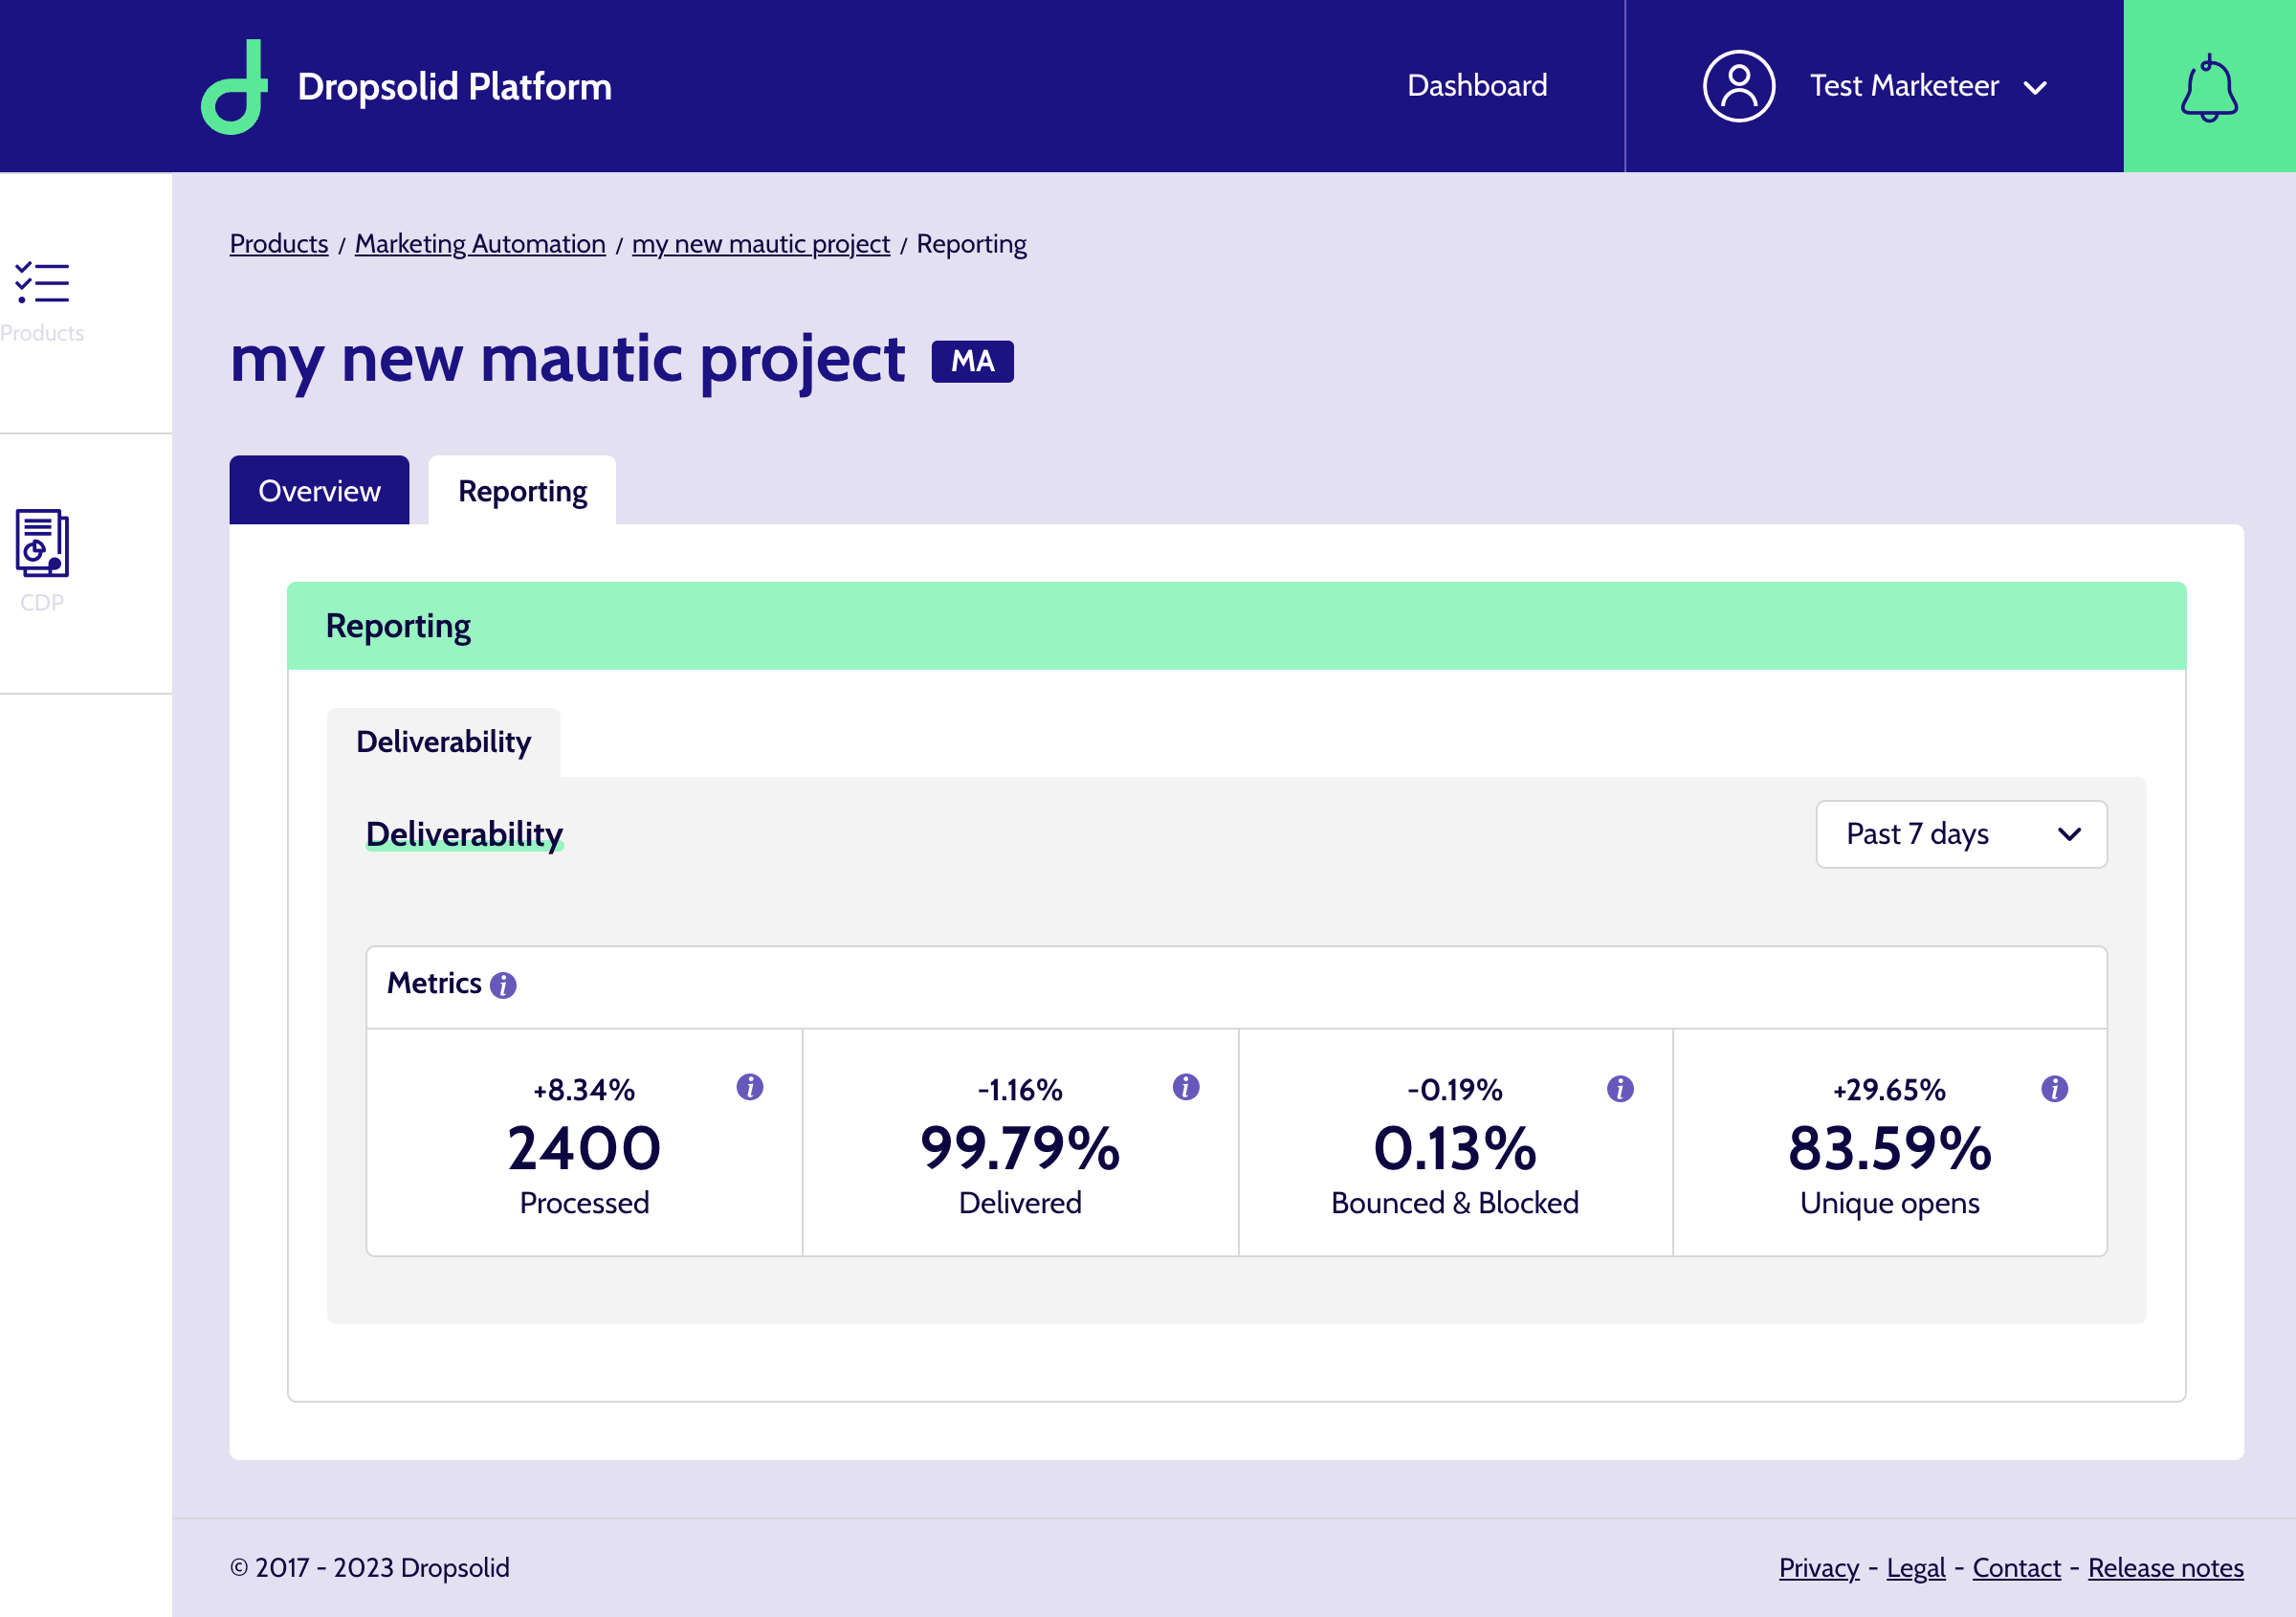
Task: Click the user avatar icon
Action: [1739, 86]
